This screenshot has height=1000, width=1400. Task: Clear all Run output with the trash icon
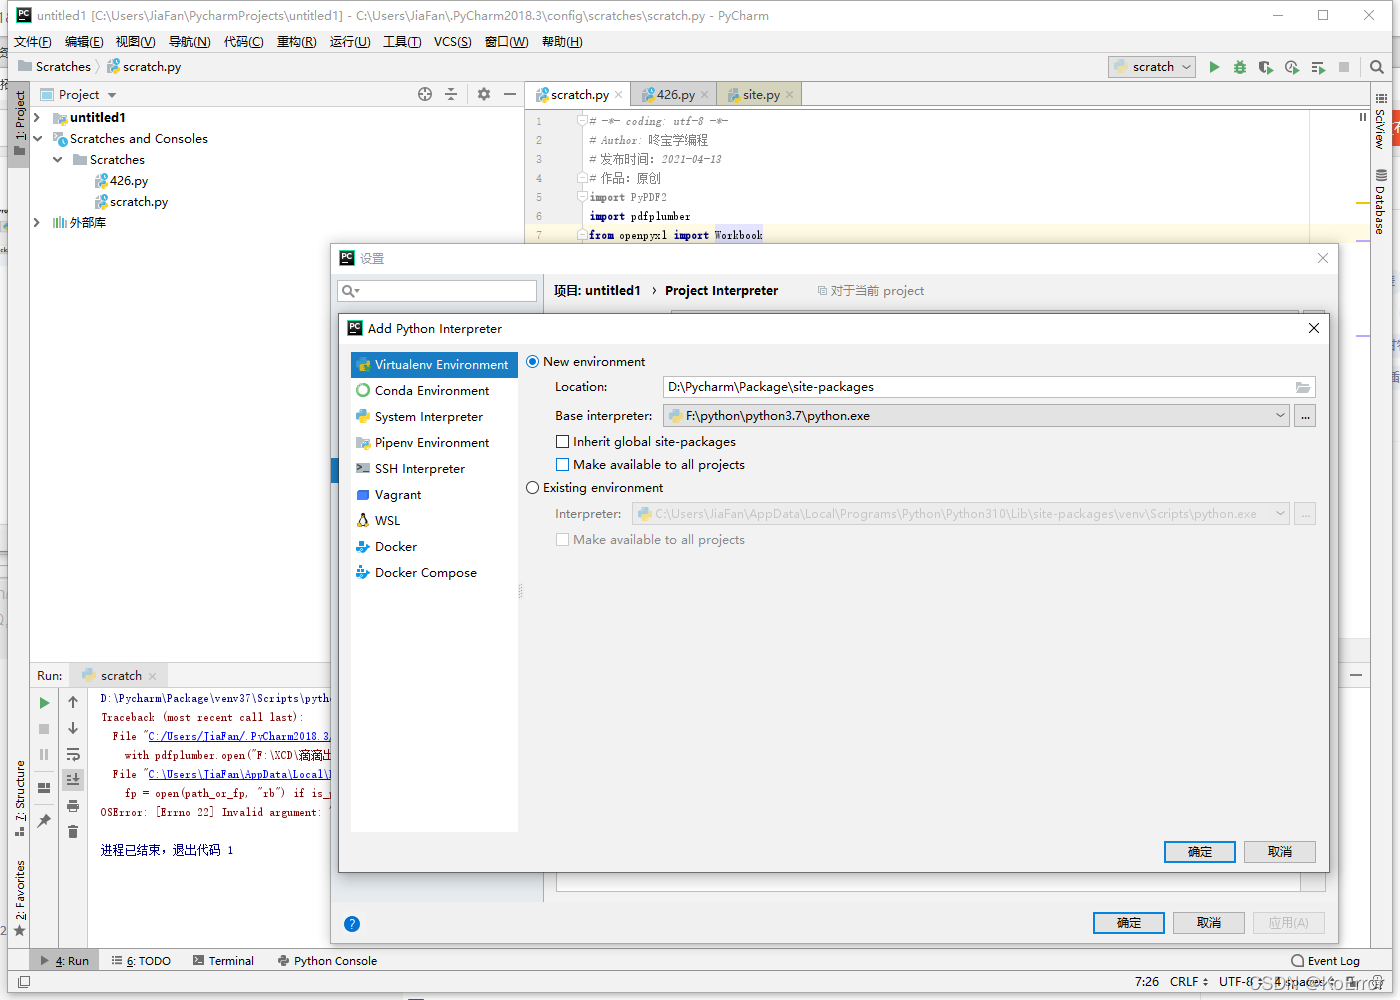(x=73, y=831)
